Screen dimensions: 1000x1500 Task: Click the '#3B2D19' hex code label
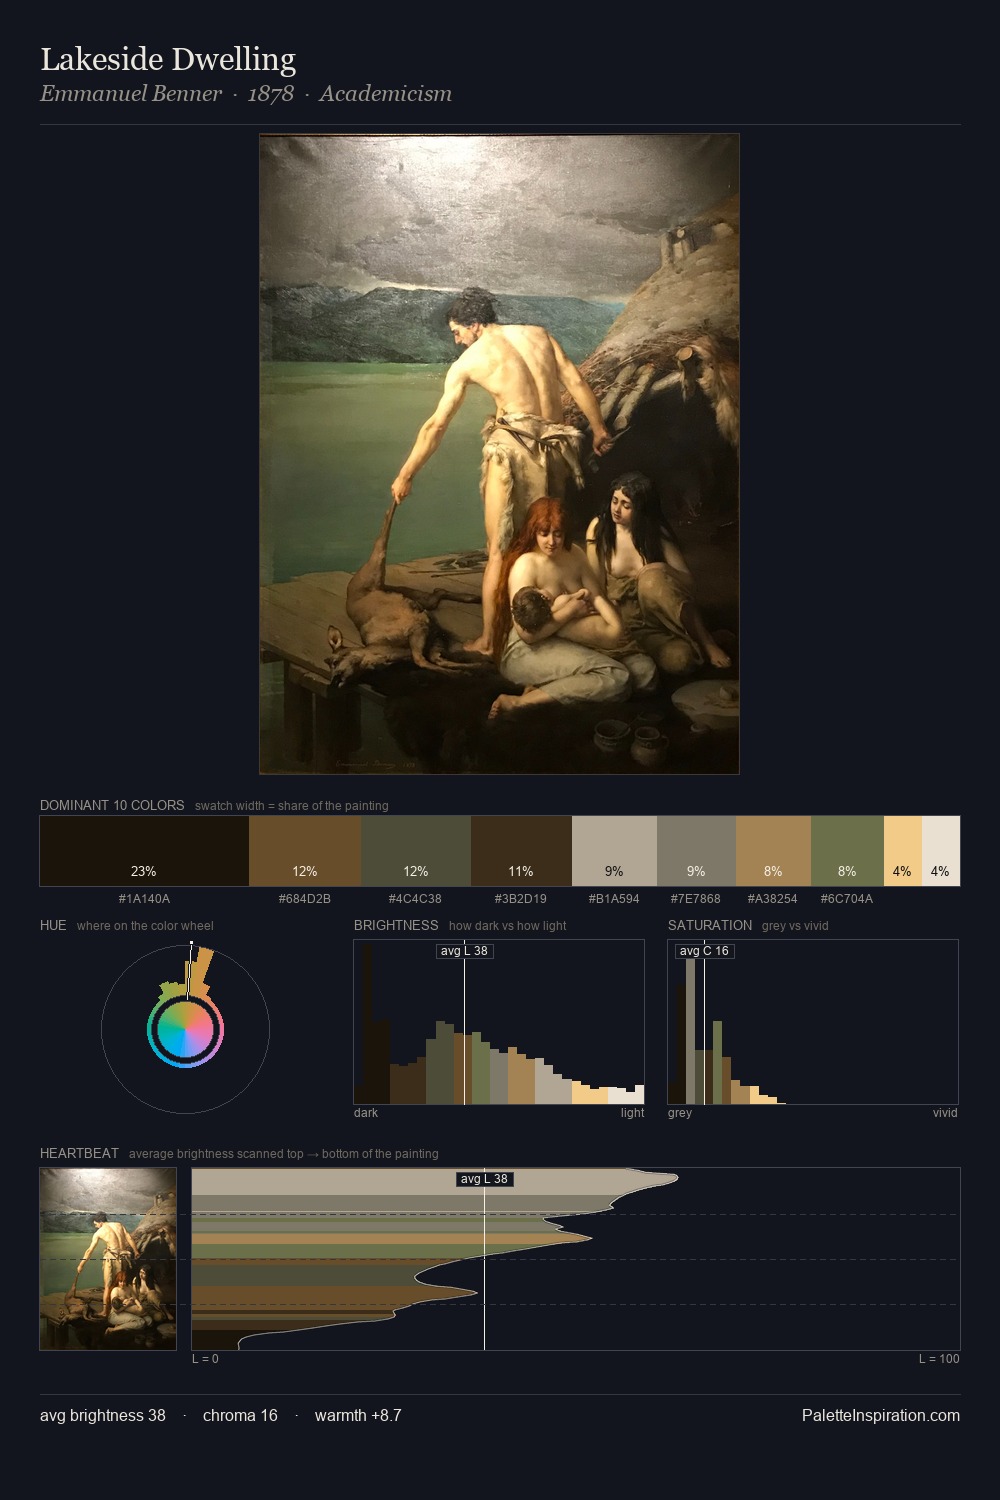521,899
